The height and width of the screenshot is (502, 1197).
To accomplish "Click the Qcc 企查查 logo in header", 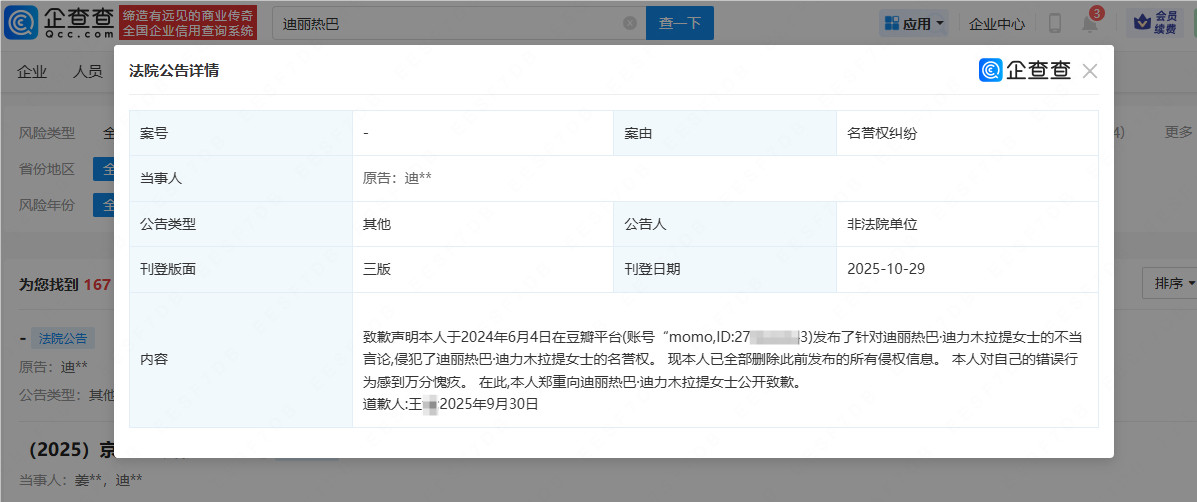I will (60, 23).
